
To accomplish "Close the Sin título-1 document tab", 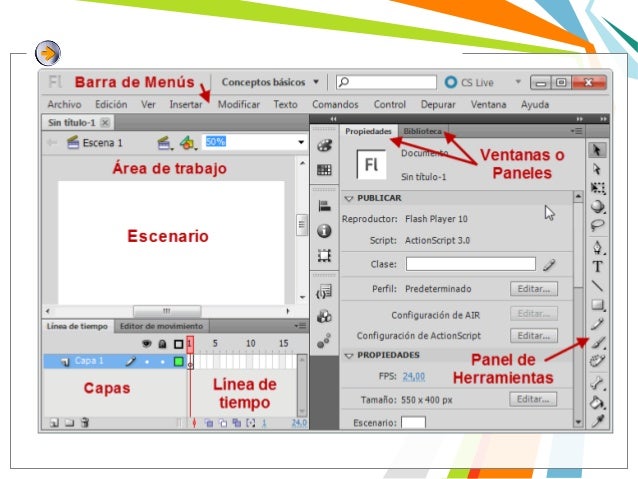I will (x=105, y=122).
